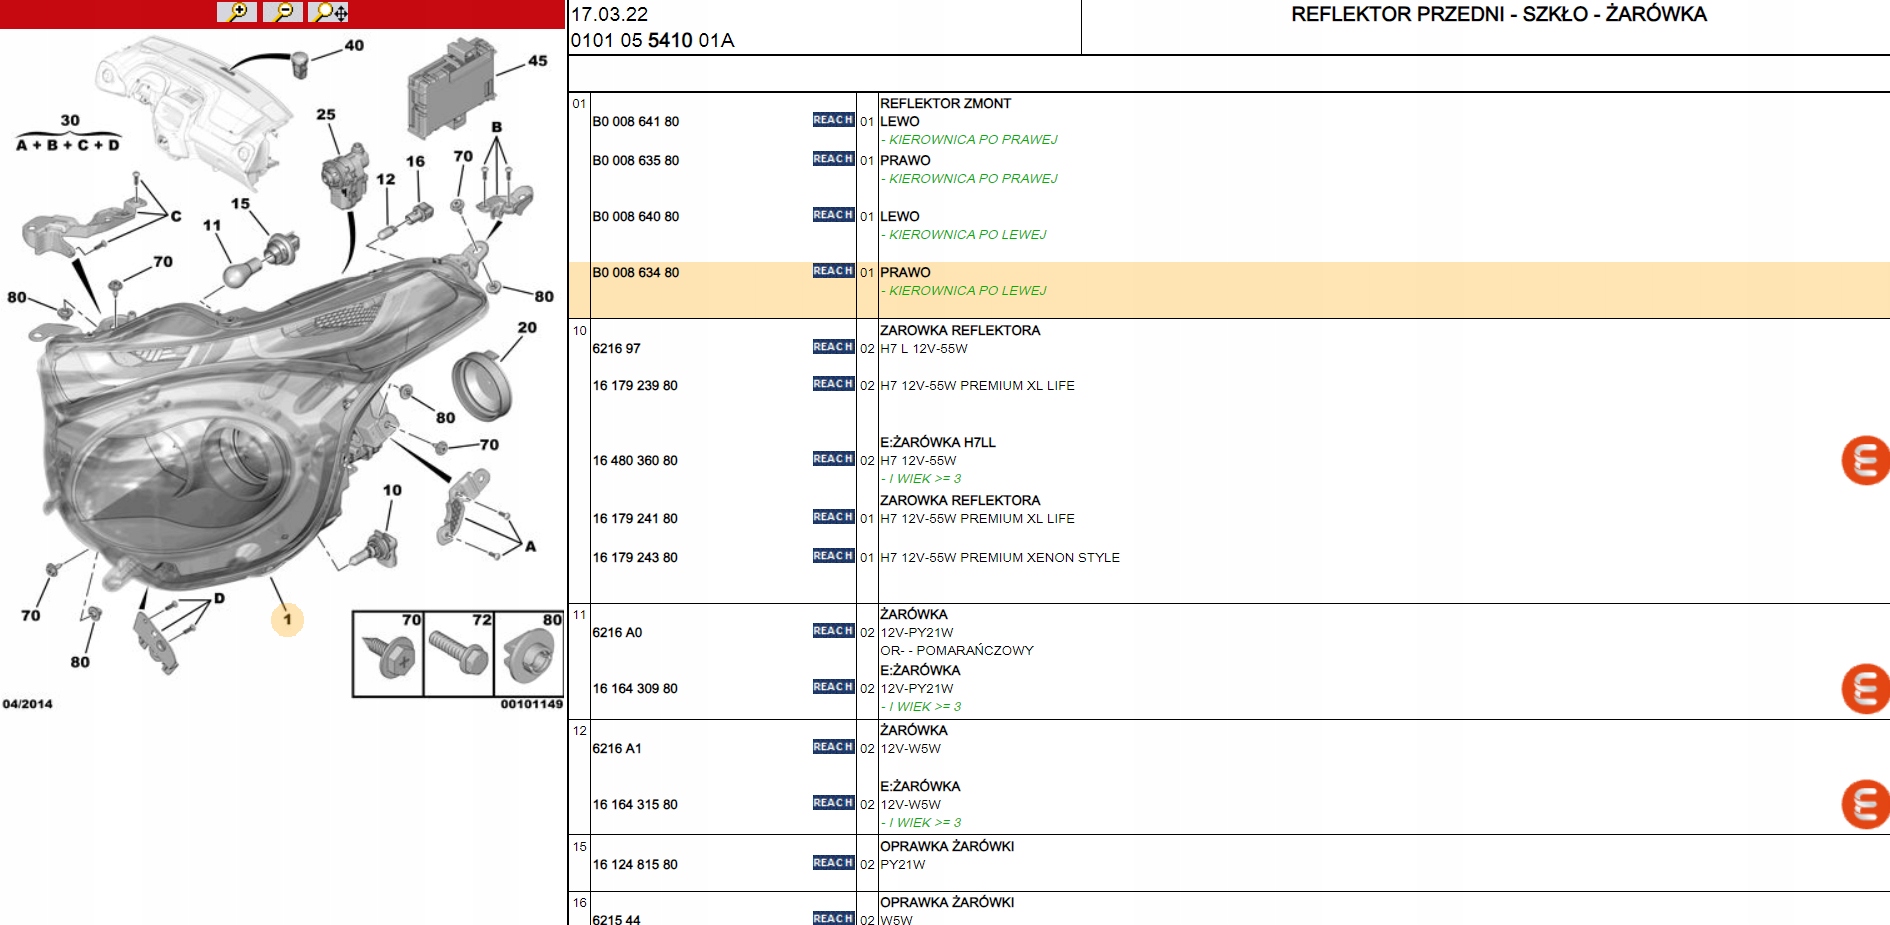Click REACH badge next to 6216 A0
This screenshot has width=1890, height=925.
pyautogui.click(x=833, y=631)
